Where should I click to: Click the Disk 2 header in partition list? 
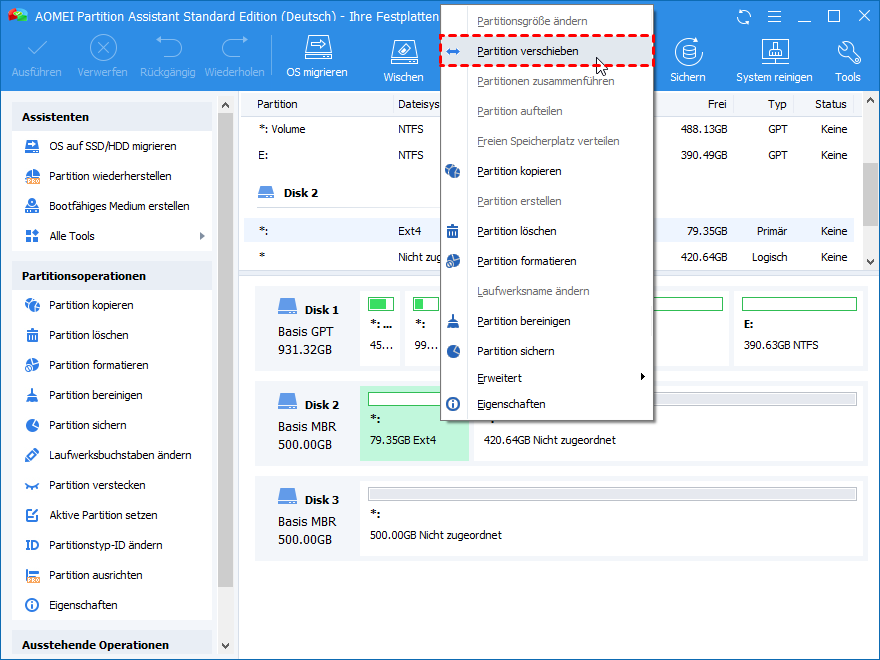(287, 193)
